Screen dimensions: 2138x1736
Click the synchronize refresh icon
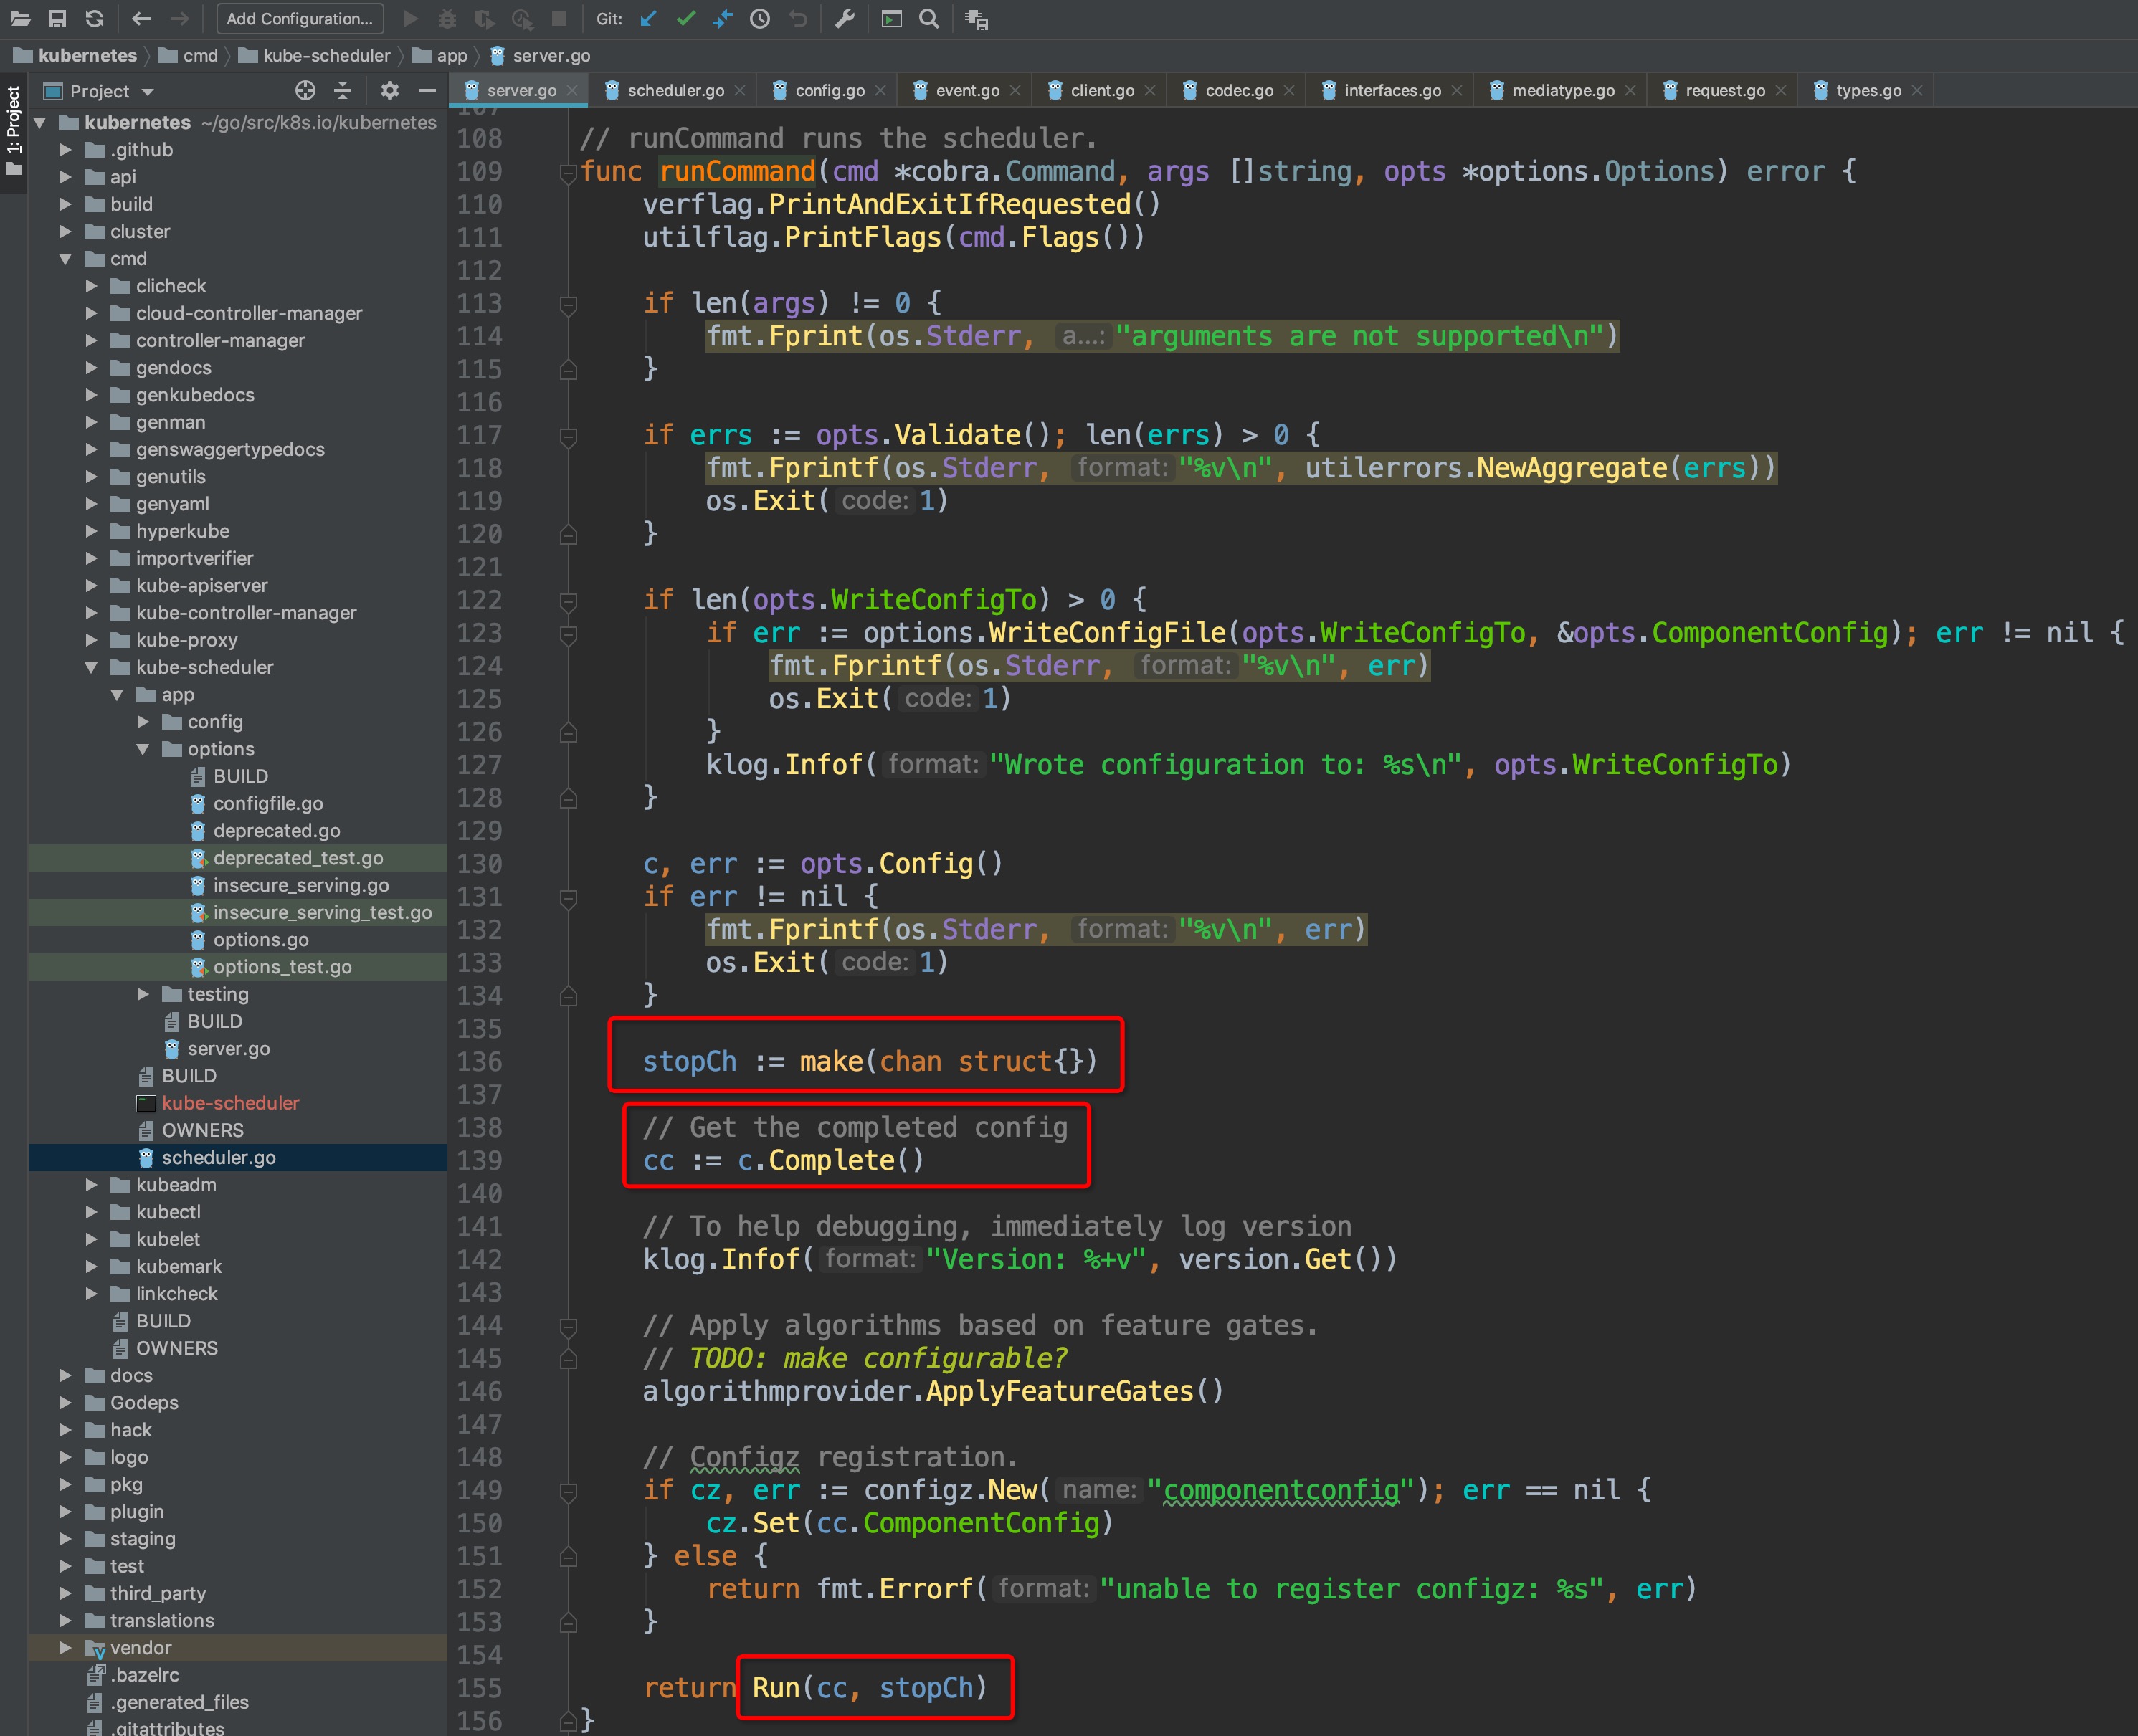(94, 19)
